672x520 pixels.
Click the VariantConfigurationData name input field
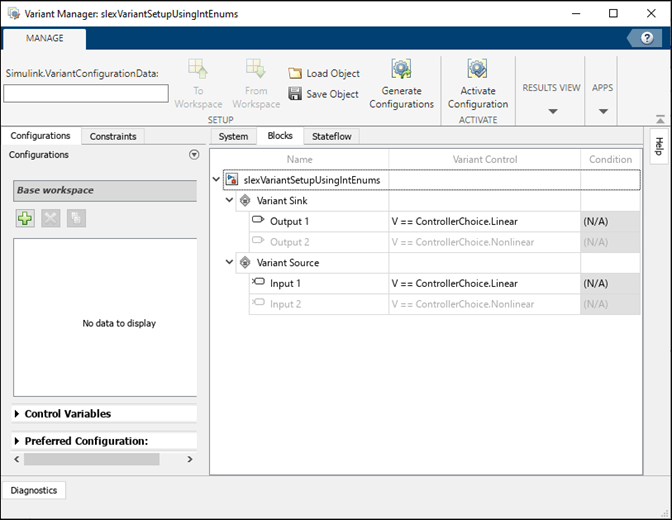[x=86, y=93]
